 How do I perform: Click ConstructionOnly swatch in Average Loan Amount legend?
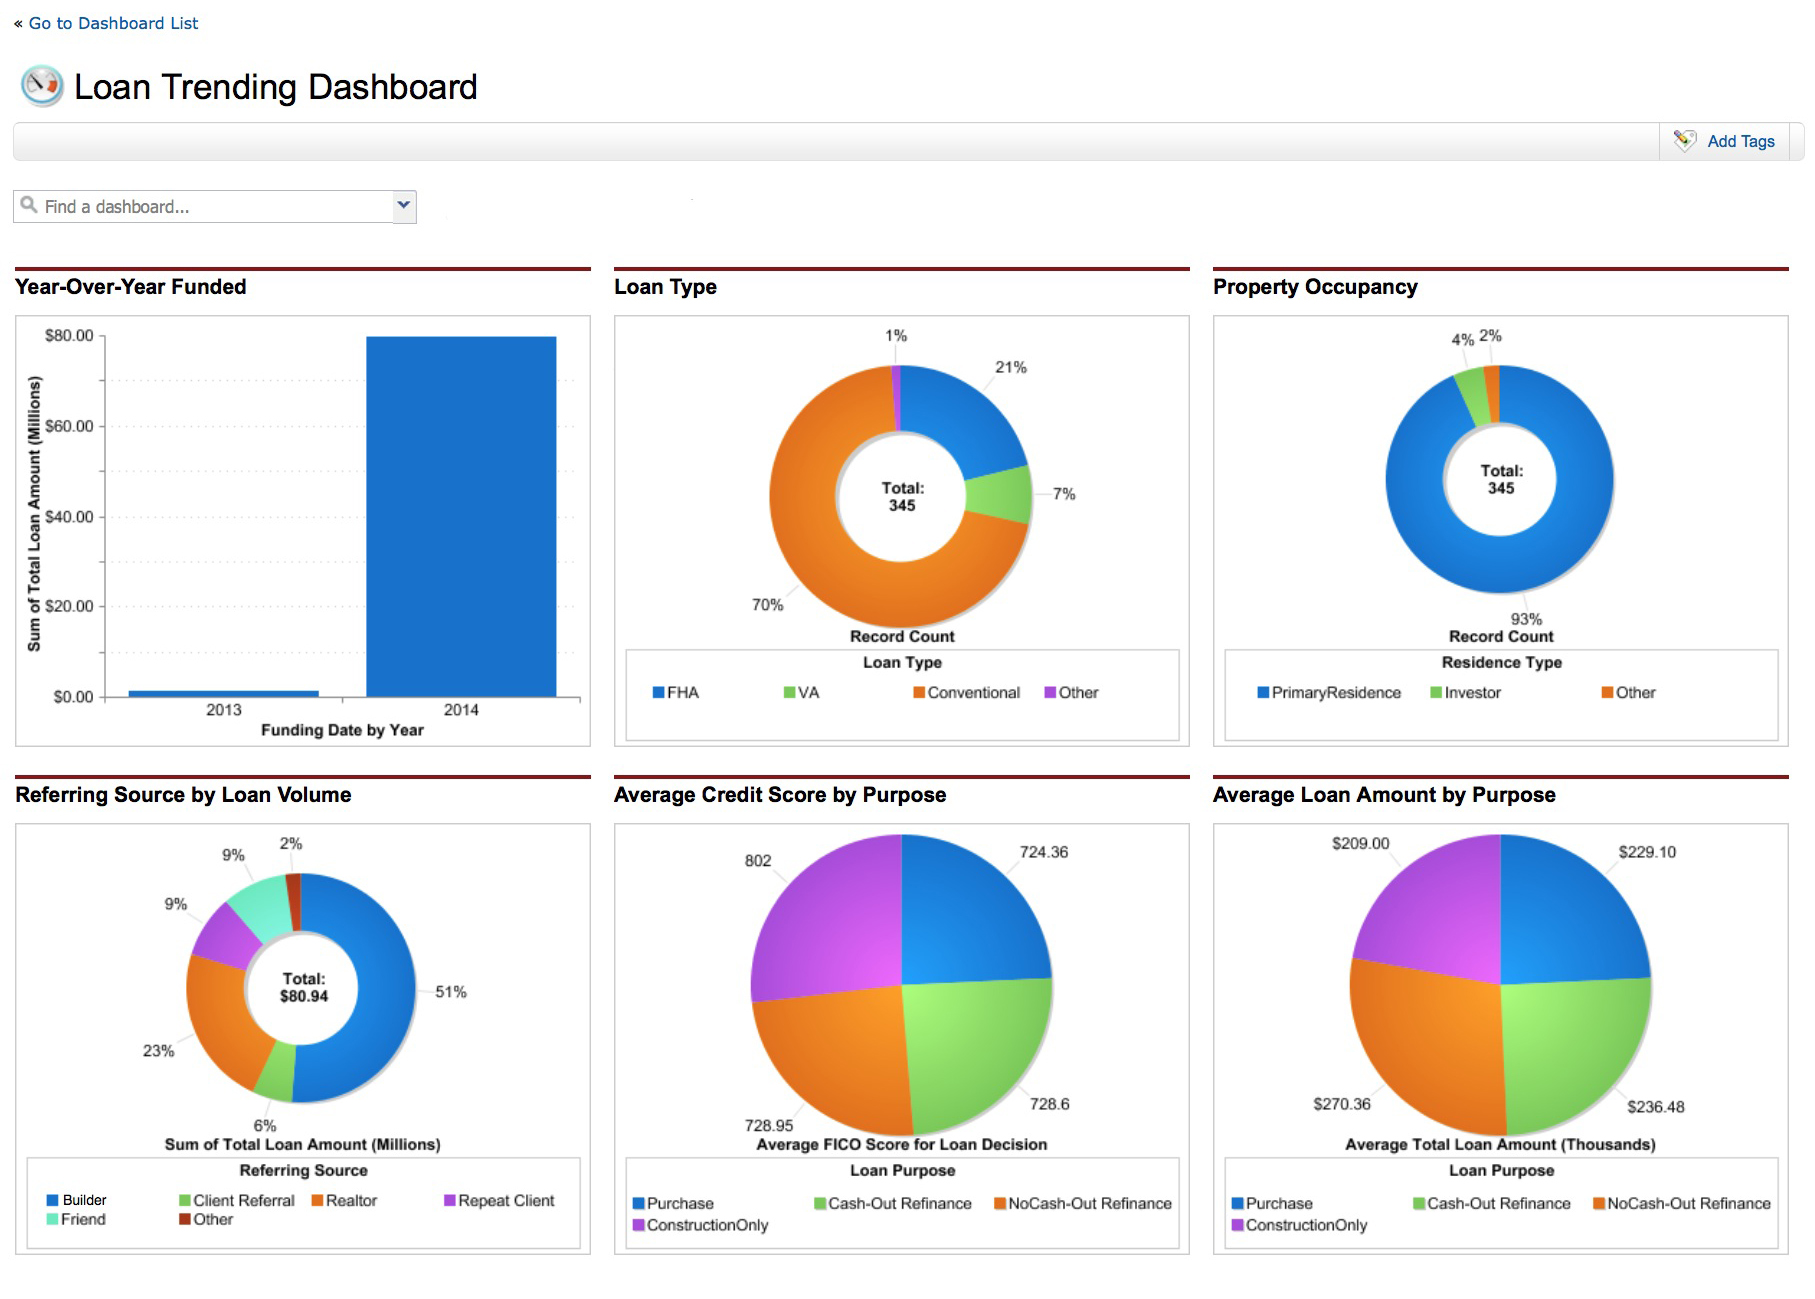click(1237, 1225)
